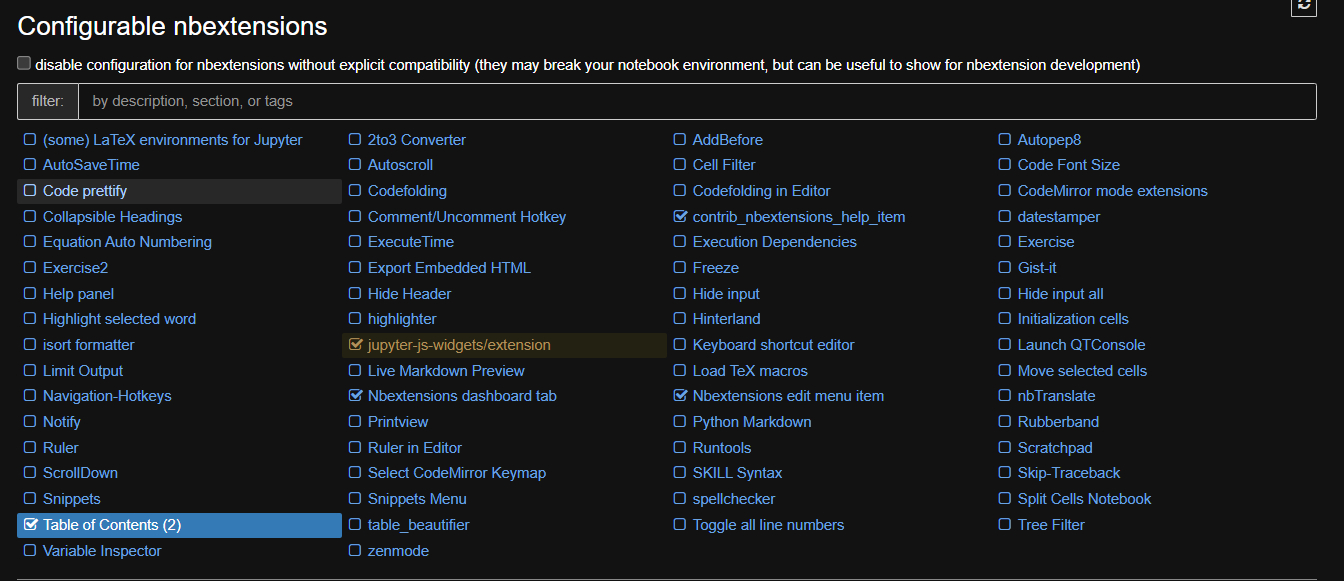
Task: Select the Cell Filter extension
Action: click(x=724, y=165)
